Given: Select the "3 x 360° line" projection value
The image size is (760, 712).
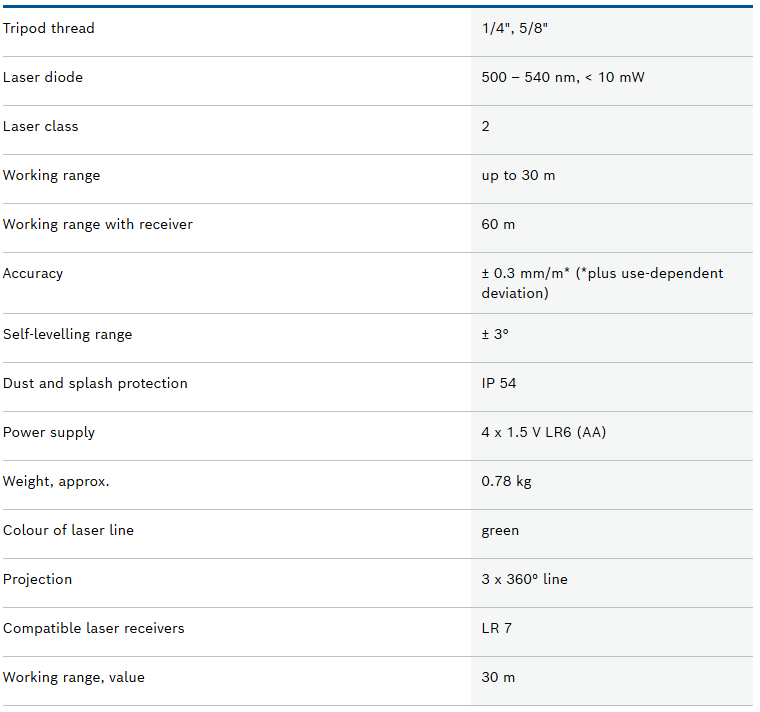Looking at the screenshot, I should point(524,580).
